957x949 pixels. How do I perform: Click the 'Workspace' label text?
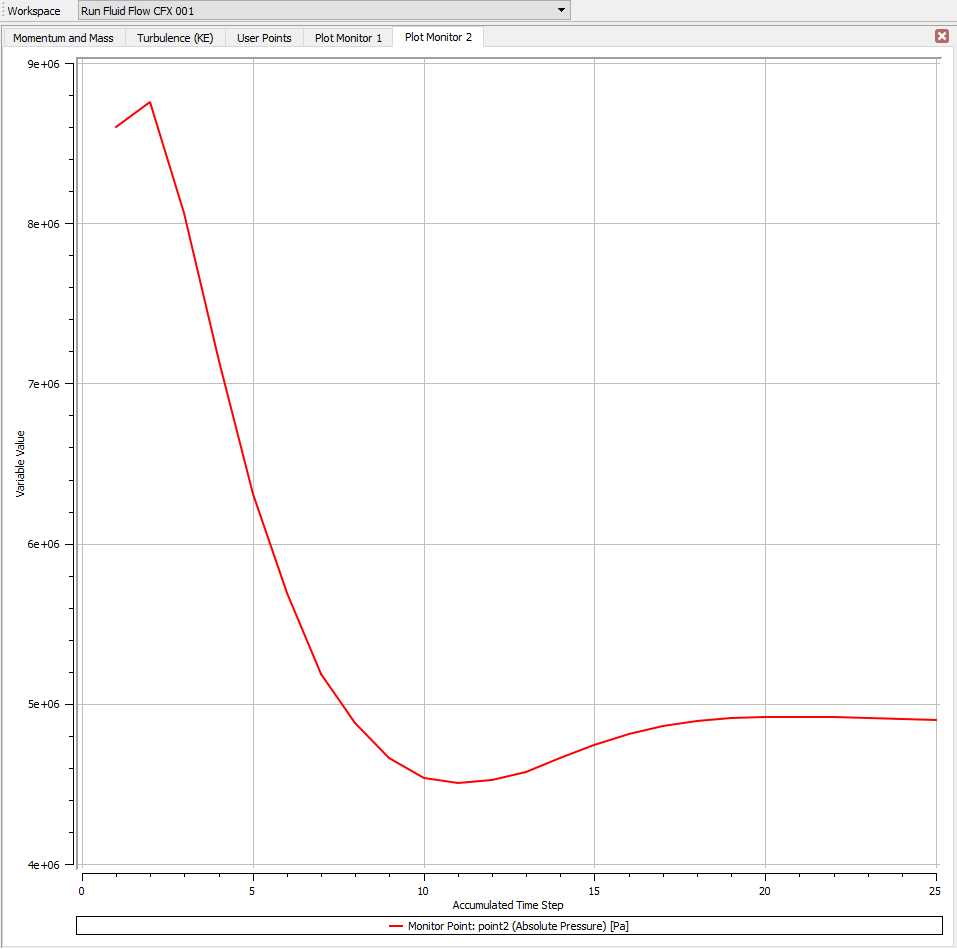tap(34, 11)
